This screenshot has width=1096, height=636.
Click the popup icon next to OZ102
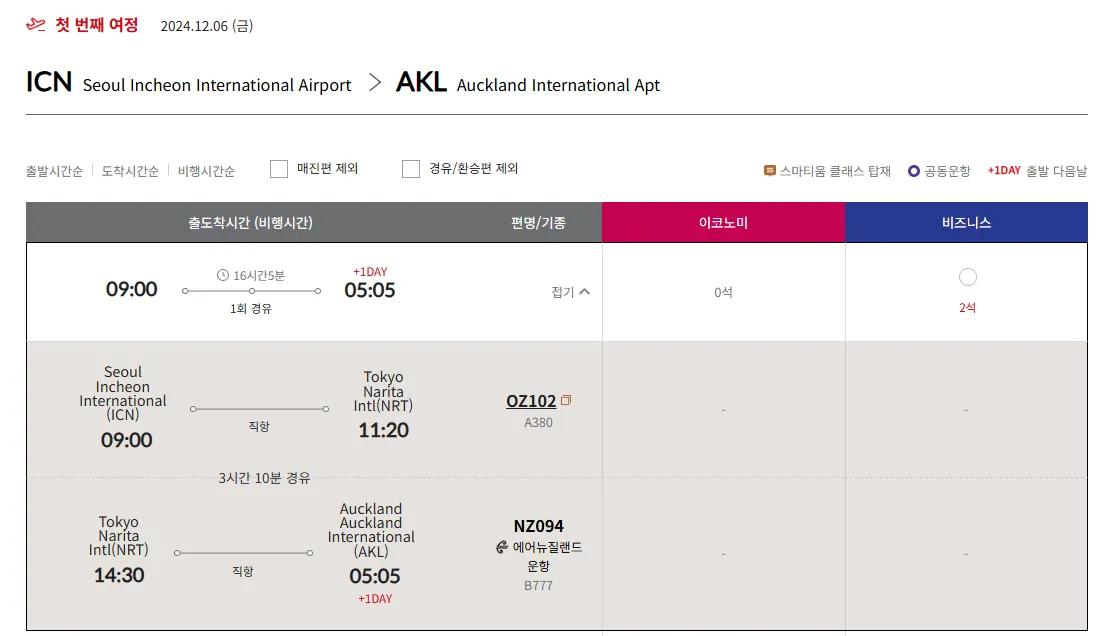point(566,401)
